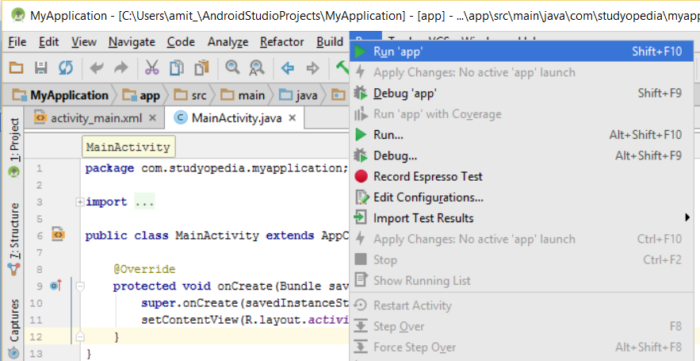Click fold end marker on line 12
Image resolution: width=700 pixels, height=361 pixels.
pyautogui.click(x=80, y=337)
